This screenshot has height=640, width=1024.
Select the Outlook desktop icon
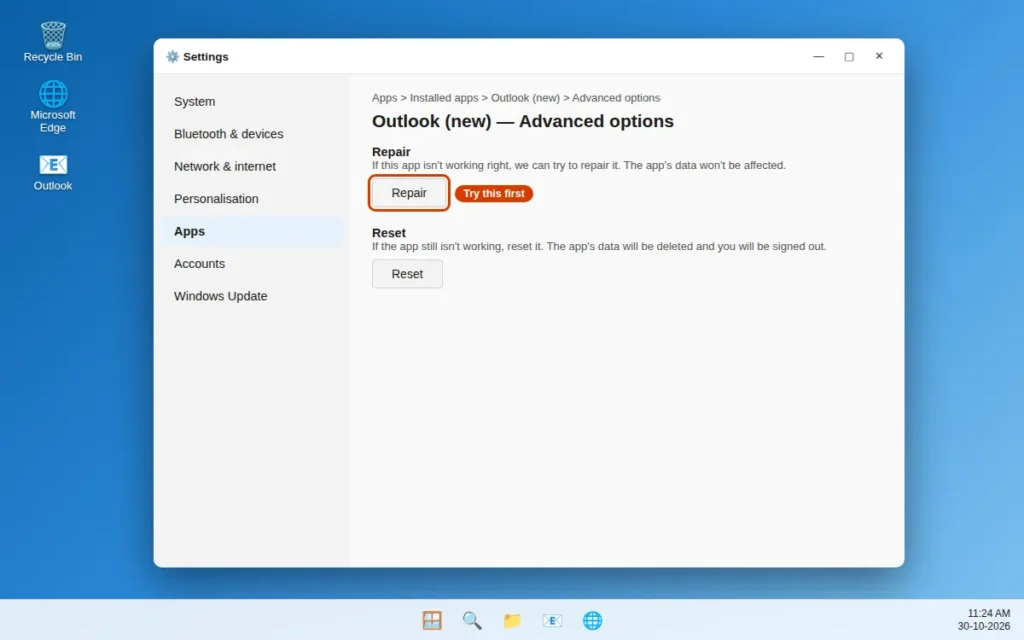click(53, 172)
